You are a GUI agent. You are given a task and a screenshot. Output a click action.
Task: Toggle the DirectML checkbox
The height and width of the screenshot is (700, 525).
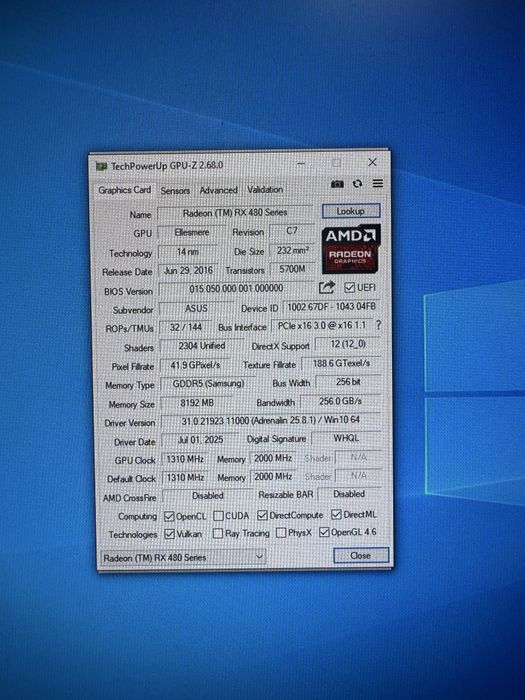pos(336,515)
